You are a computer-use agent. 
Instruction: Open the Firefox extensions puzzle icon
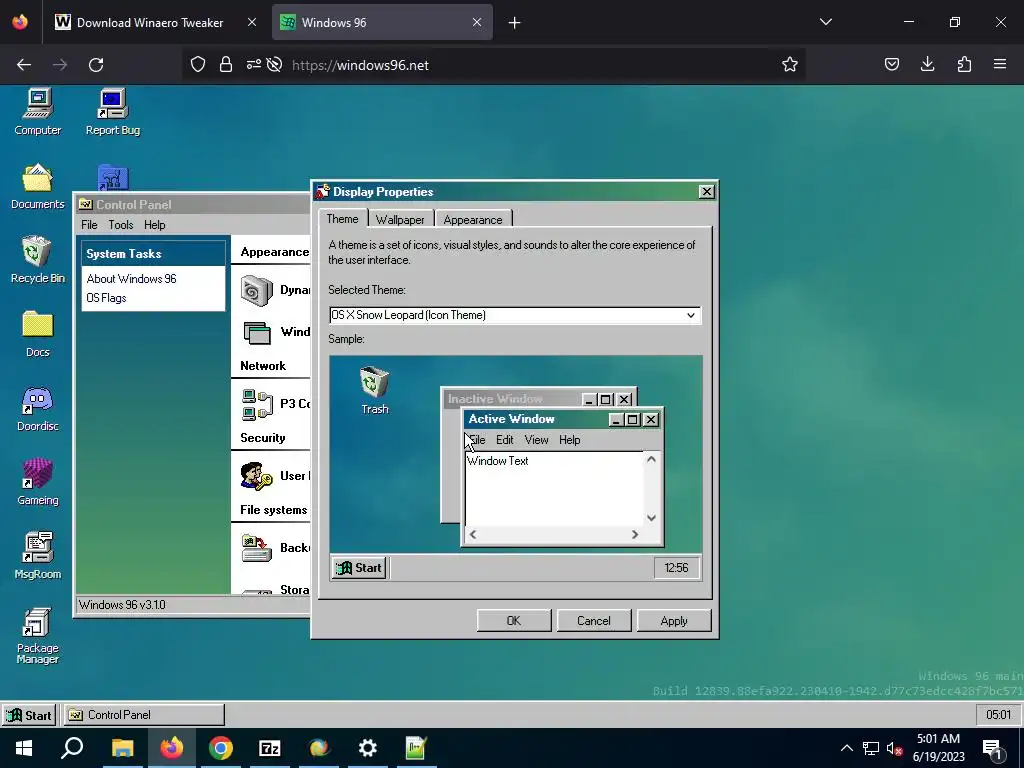(964, 64)
